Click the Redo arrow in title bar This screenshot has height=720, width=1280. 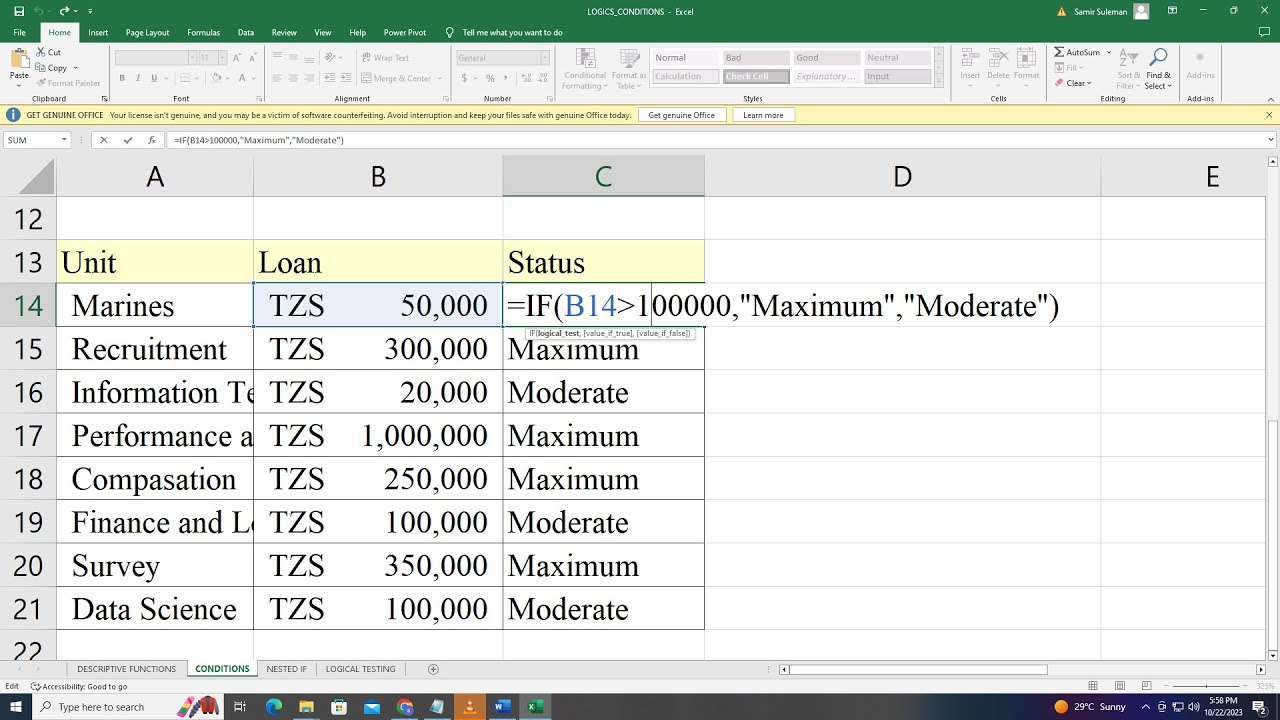[64, 11]
